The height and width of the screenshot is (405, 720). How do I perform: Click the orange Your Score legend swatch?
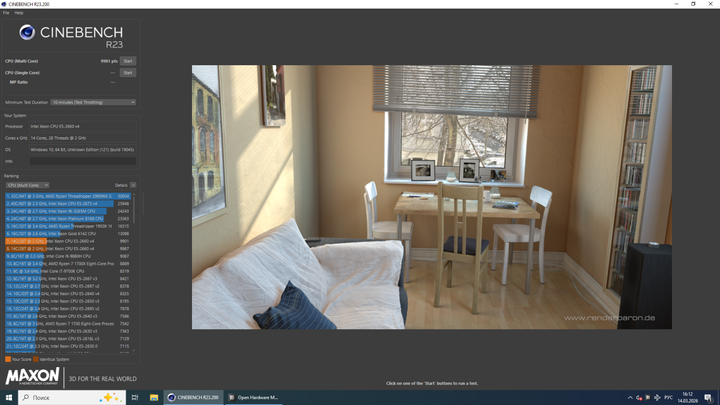pos(8,359)
